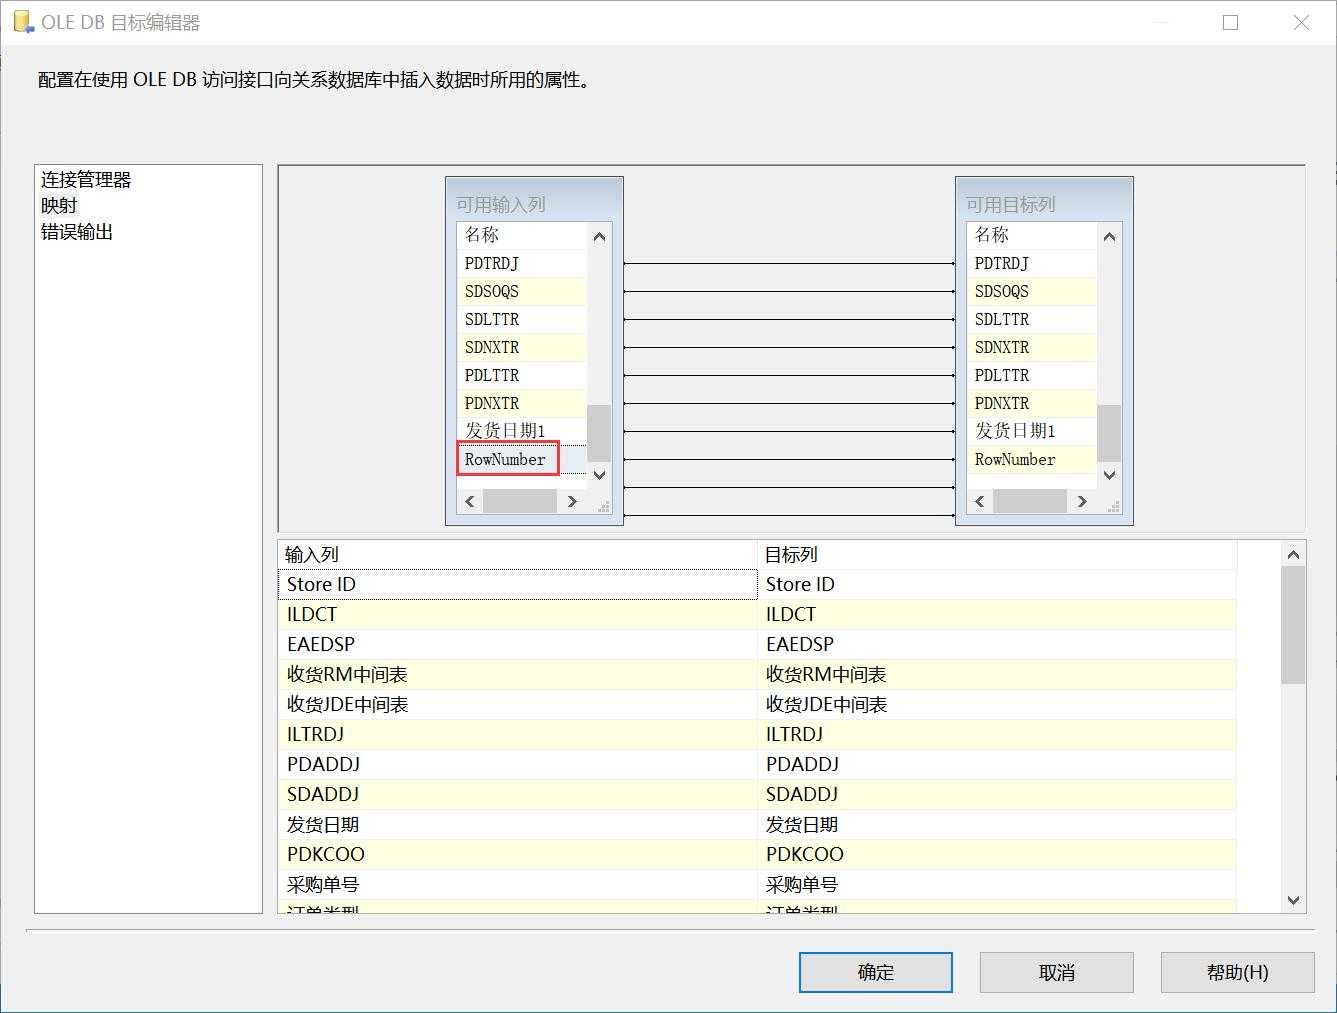The width and height of the screenshot is (1337, 1013).
Task: Click 收货JDE中间表 input column cell
Action: click(517, 704)
